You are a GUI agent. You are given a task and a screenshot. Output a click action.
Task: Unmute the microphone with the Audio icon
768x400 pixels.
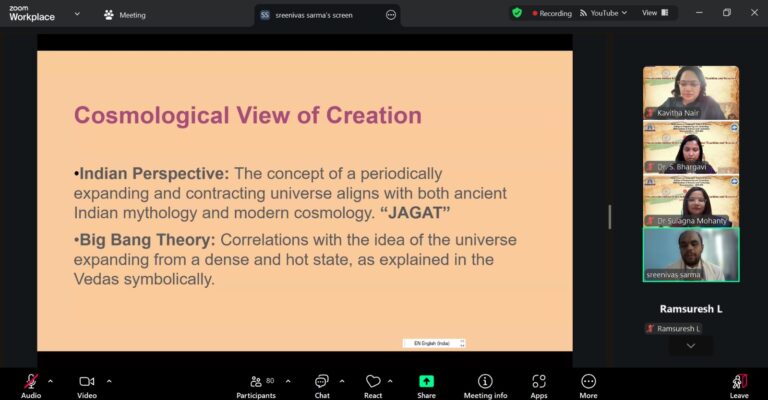click(x=31, y=381)
